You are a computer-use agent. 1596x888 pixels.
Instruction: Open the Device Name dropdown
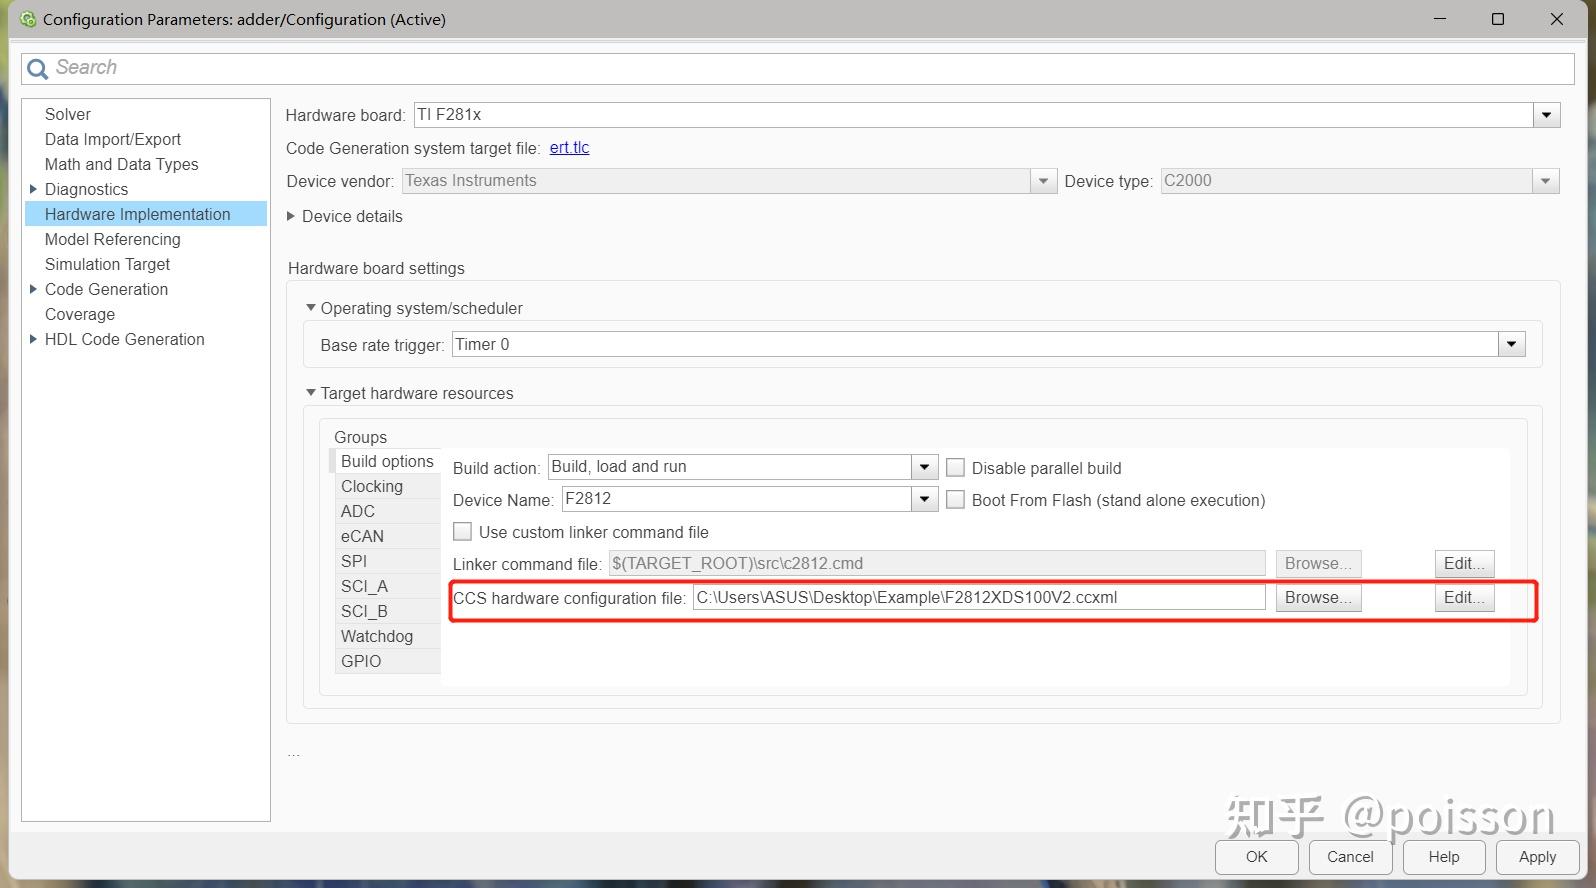pyautogui.click(x=925, y=499)
